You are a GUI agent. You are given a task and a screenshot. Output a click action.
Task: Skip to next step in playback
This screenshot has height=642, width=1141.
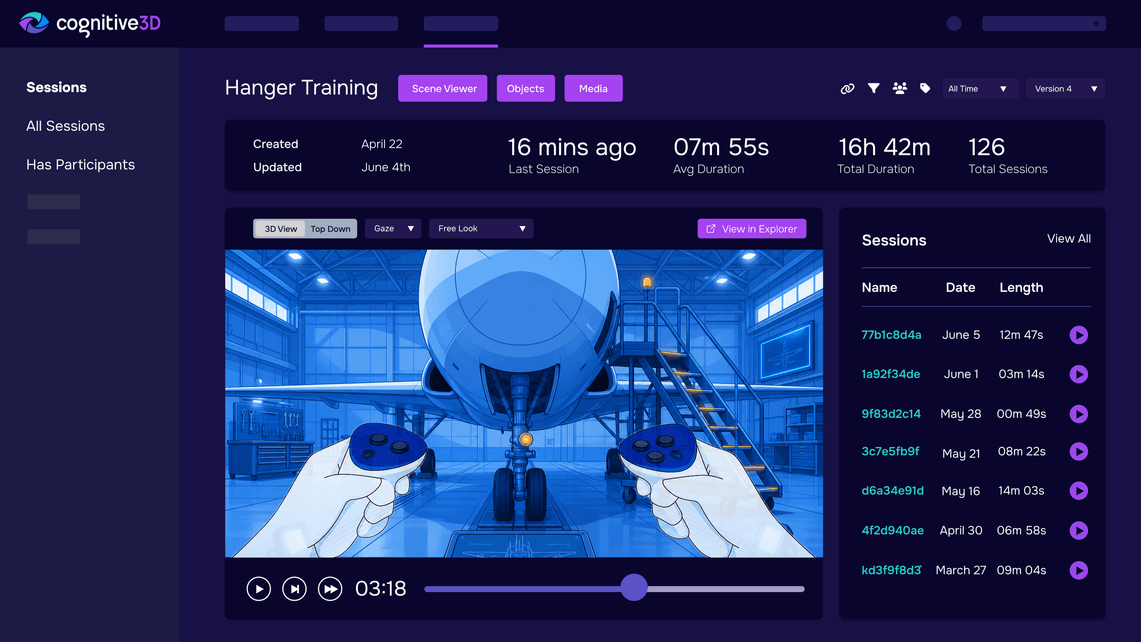(294, 588)
